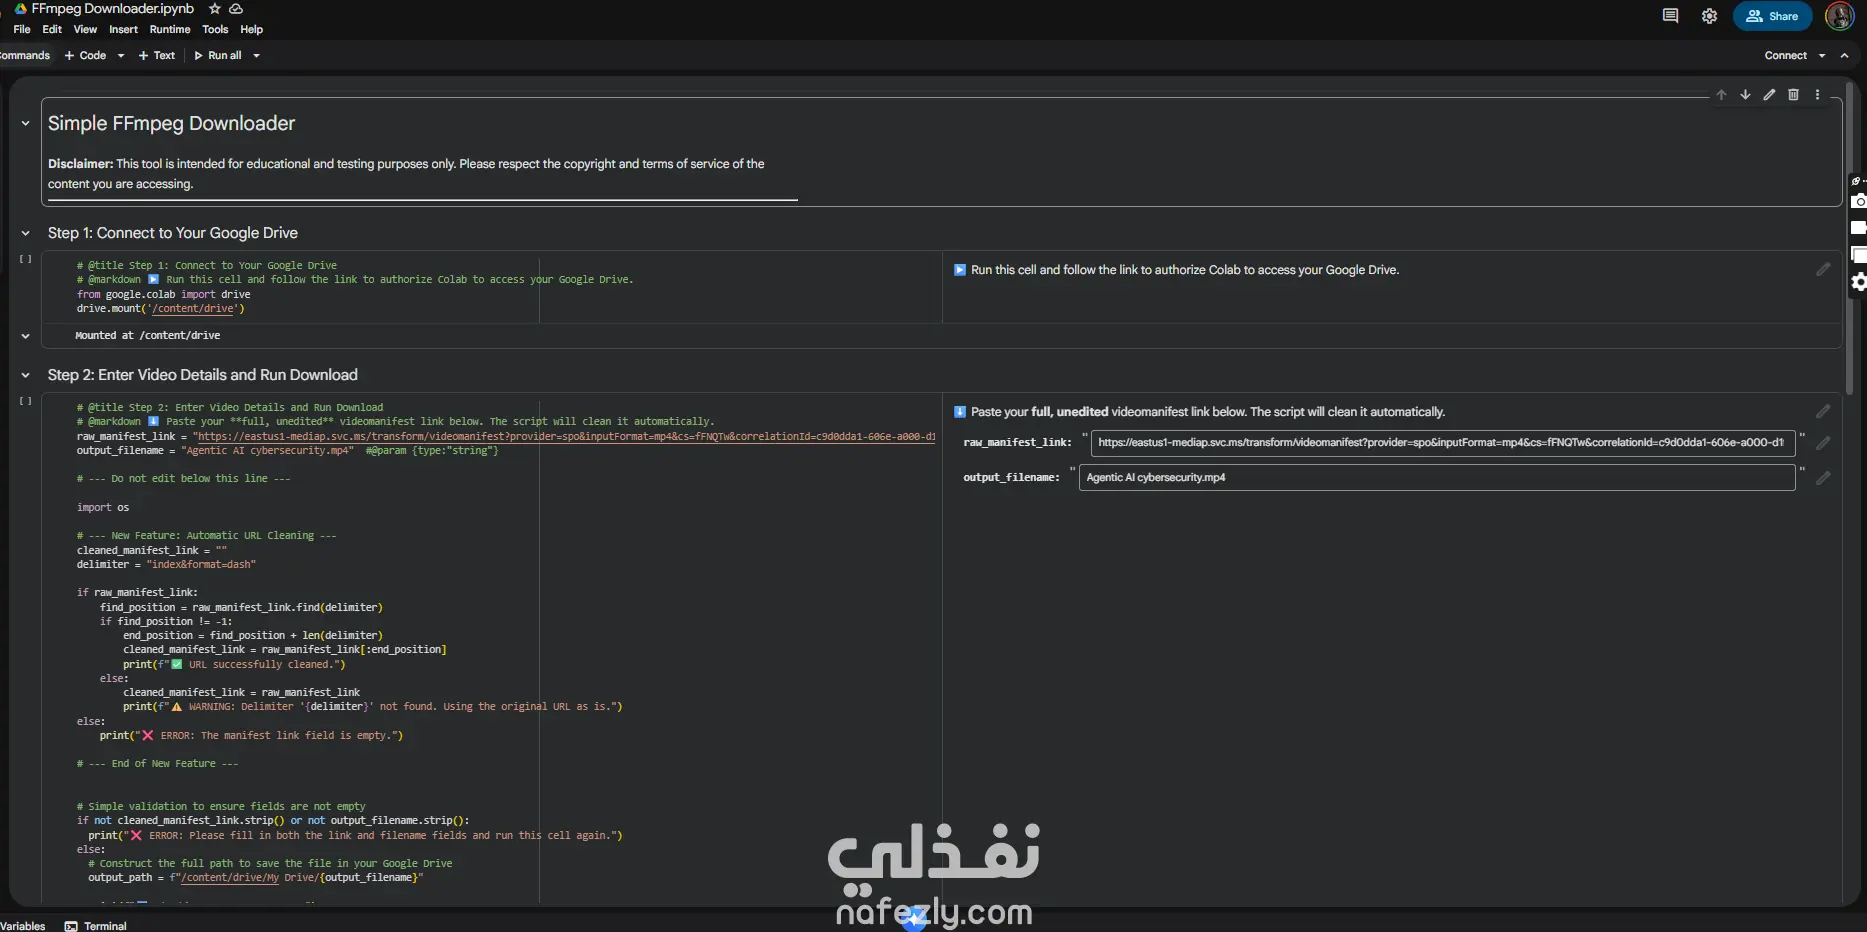Click Connect to start a runtime
The image size is (1867, 932).
pos(1785,56)
